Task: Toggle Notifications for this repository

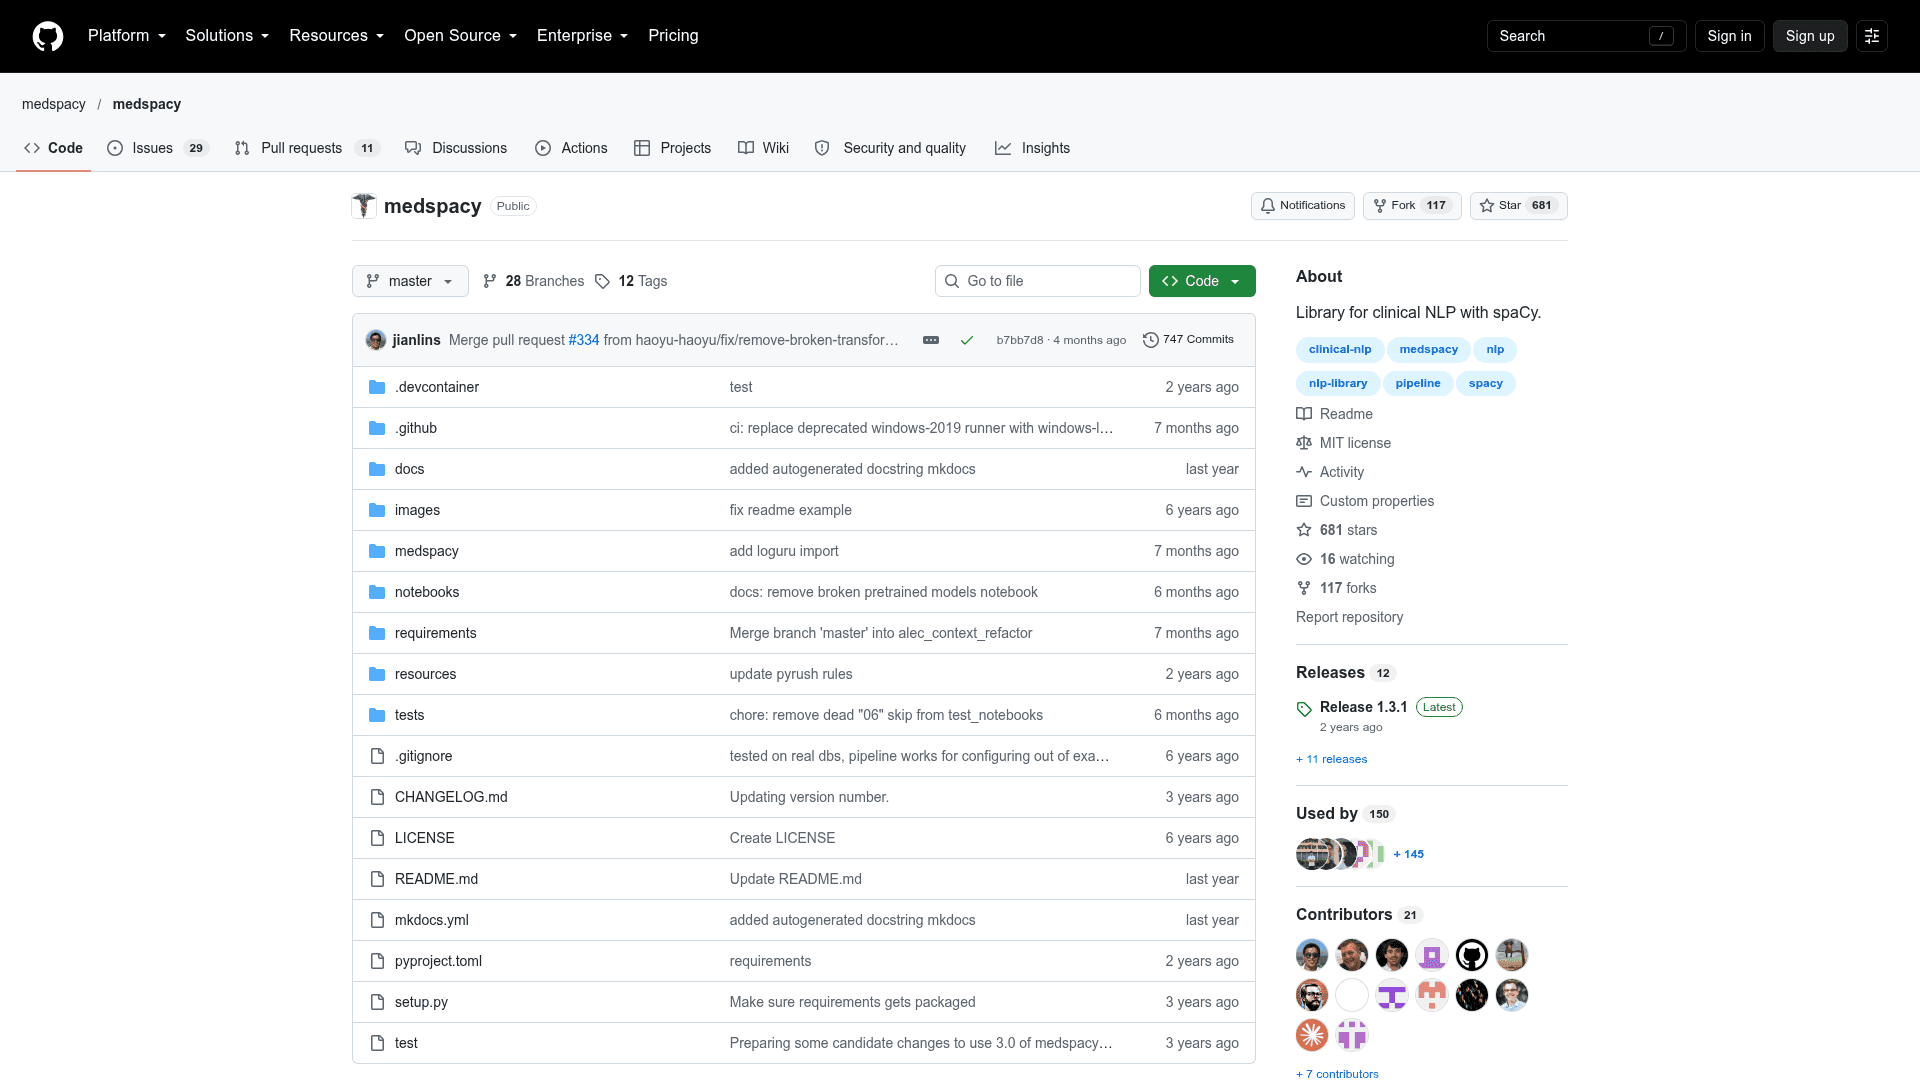Action: click(1303, 206)
